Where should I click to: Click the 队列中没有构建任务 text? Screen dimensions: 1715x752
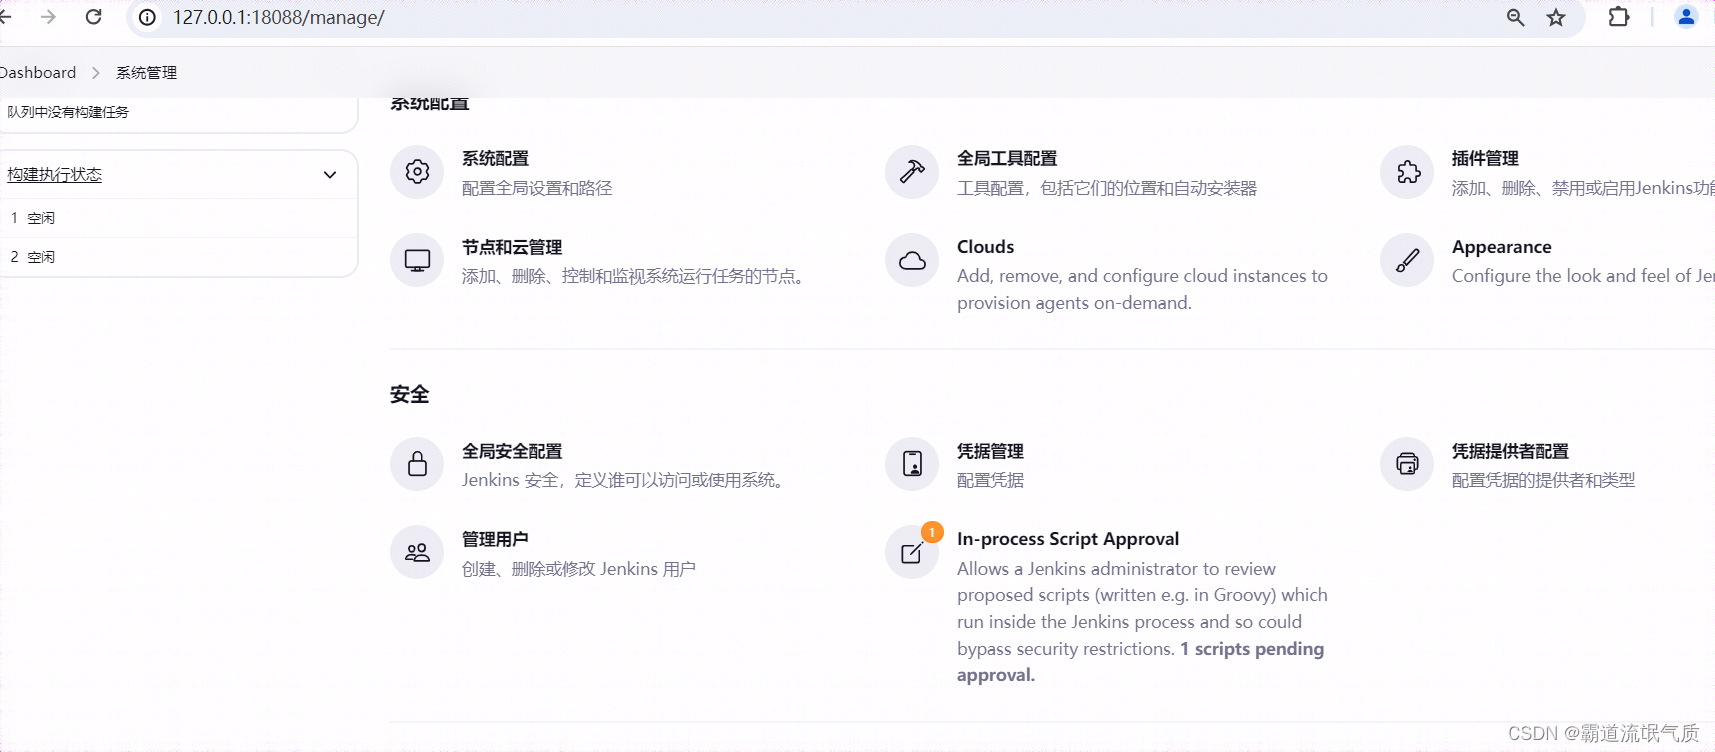(x=68, y=112)
